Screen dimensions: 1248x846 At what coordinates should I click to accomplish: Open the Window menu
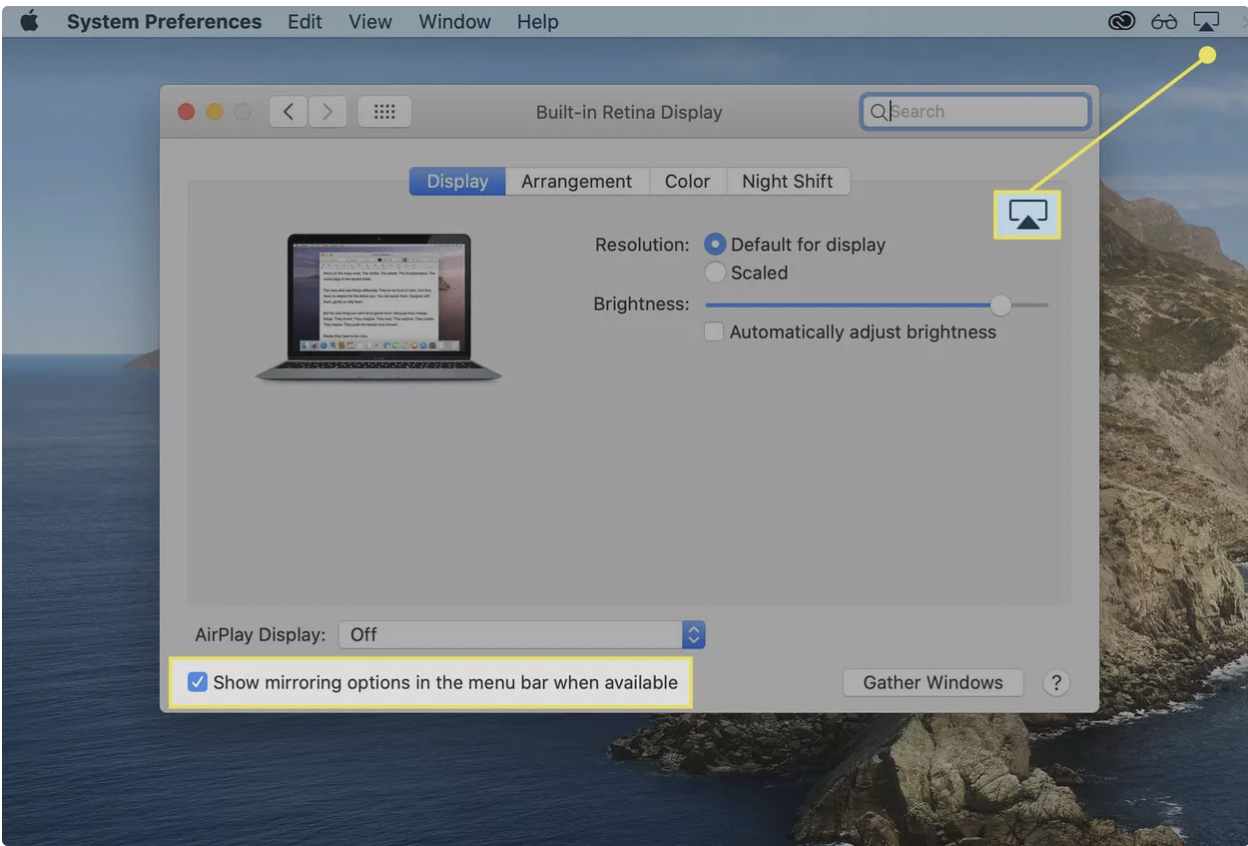point(454,21)
